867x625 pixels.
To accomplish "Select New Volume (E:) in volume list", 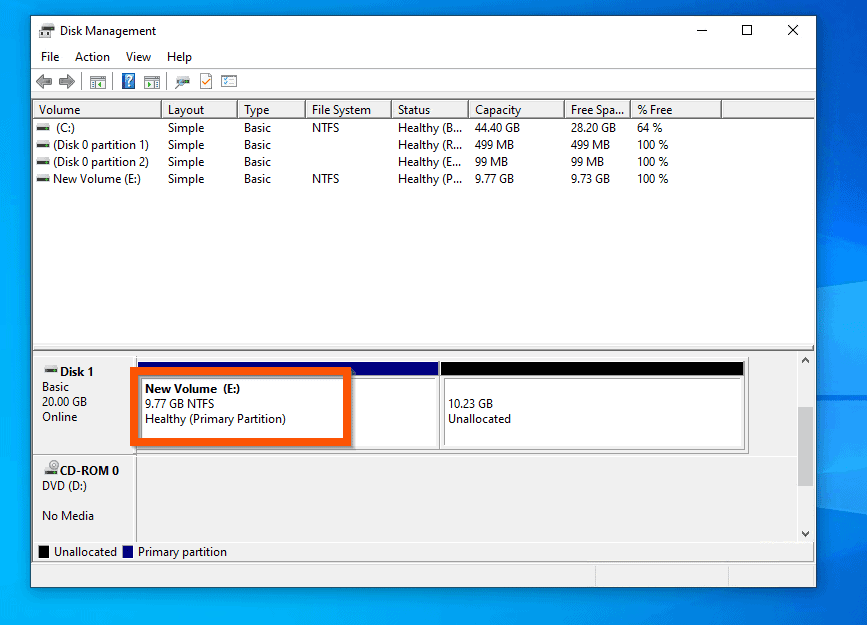I will pyautogui.click(x=424, y=179).
